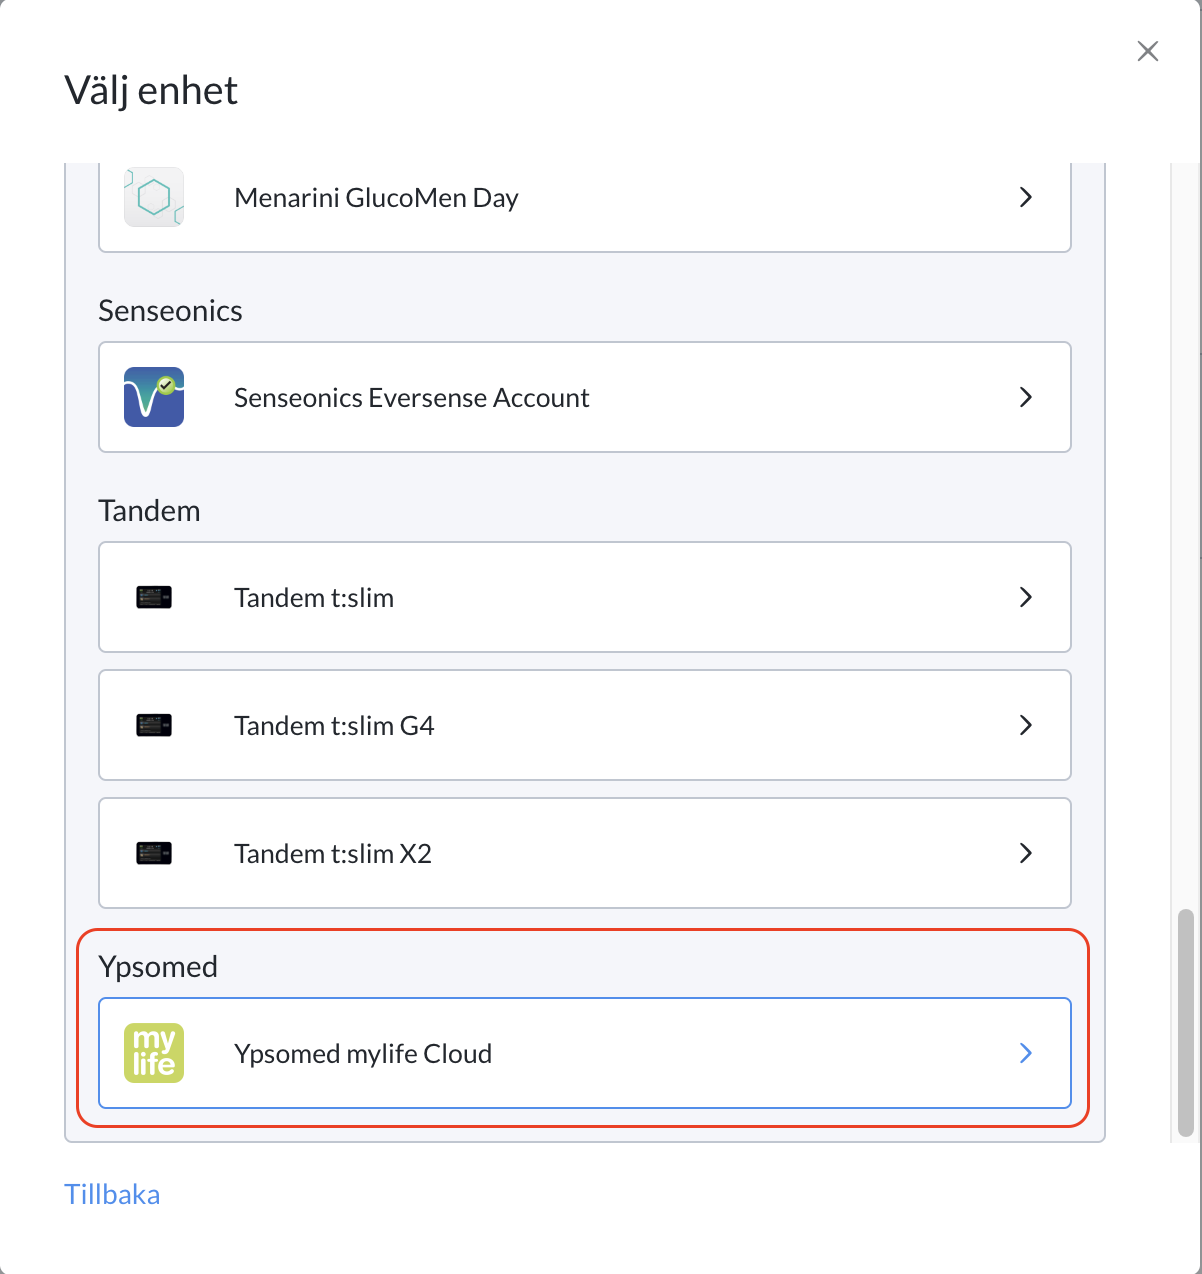Image resolution: width=1202 pixels, height=1274 pixels.
Task: Expand Senseonics Eversense Account chevron
Action: tap(1026, 397)
